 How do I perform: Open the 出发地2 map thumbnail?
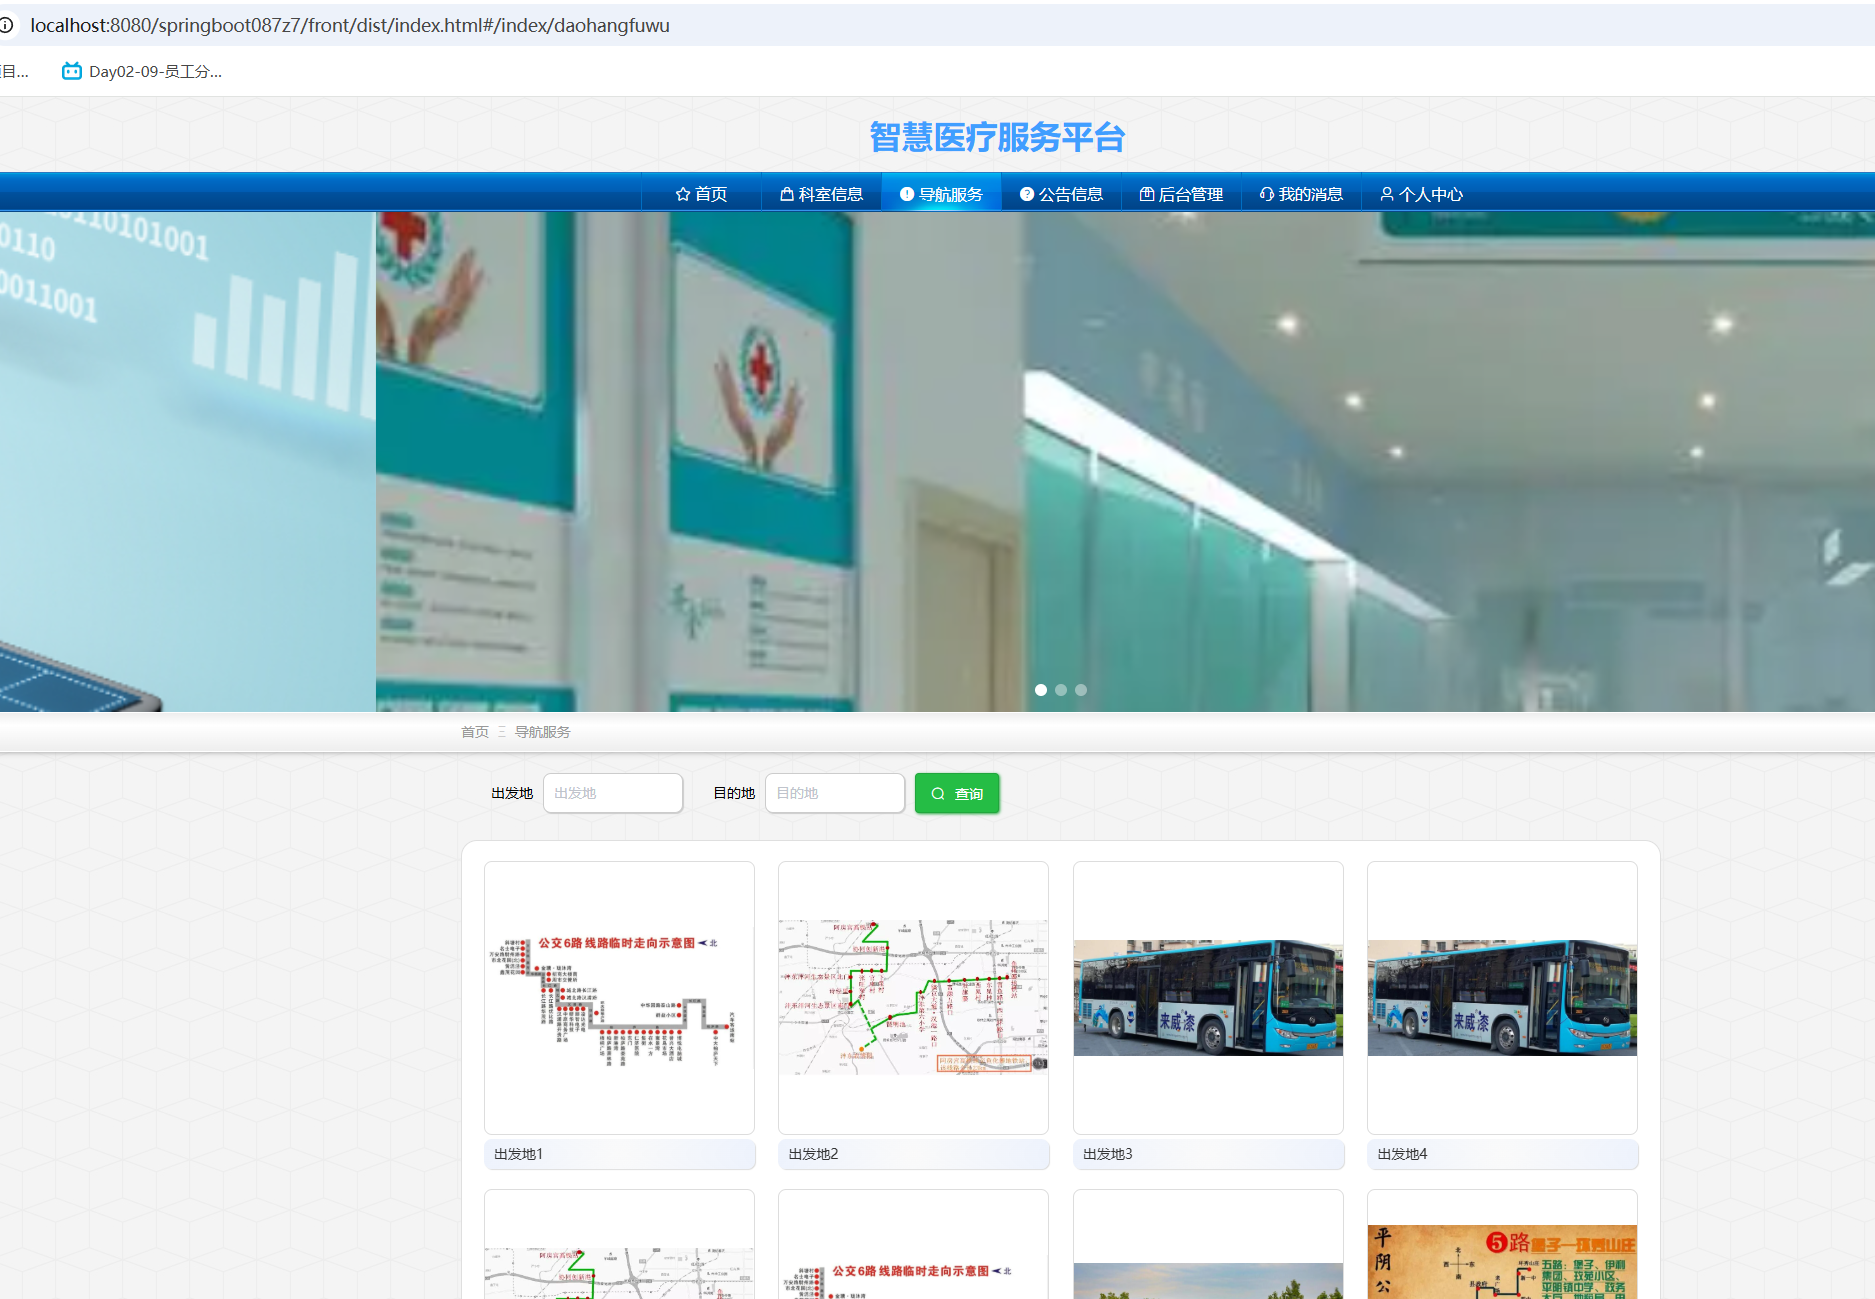coord(913,998)
